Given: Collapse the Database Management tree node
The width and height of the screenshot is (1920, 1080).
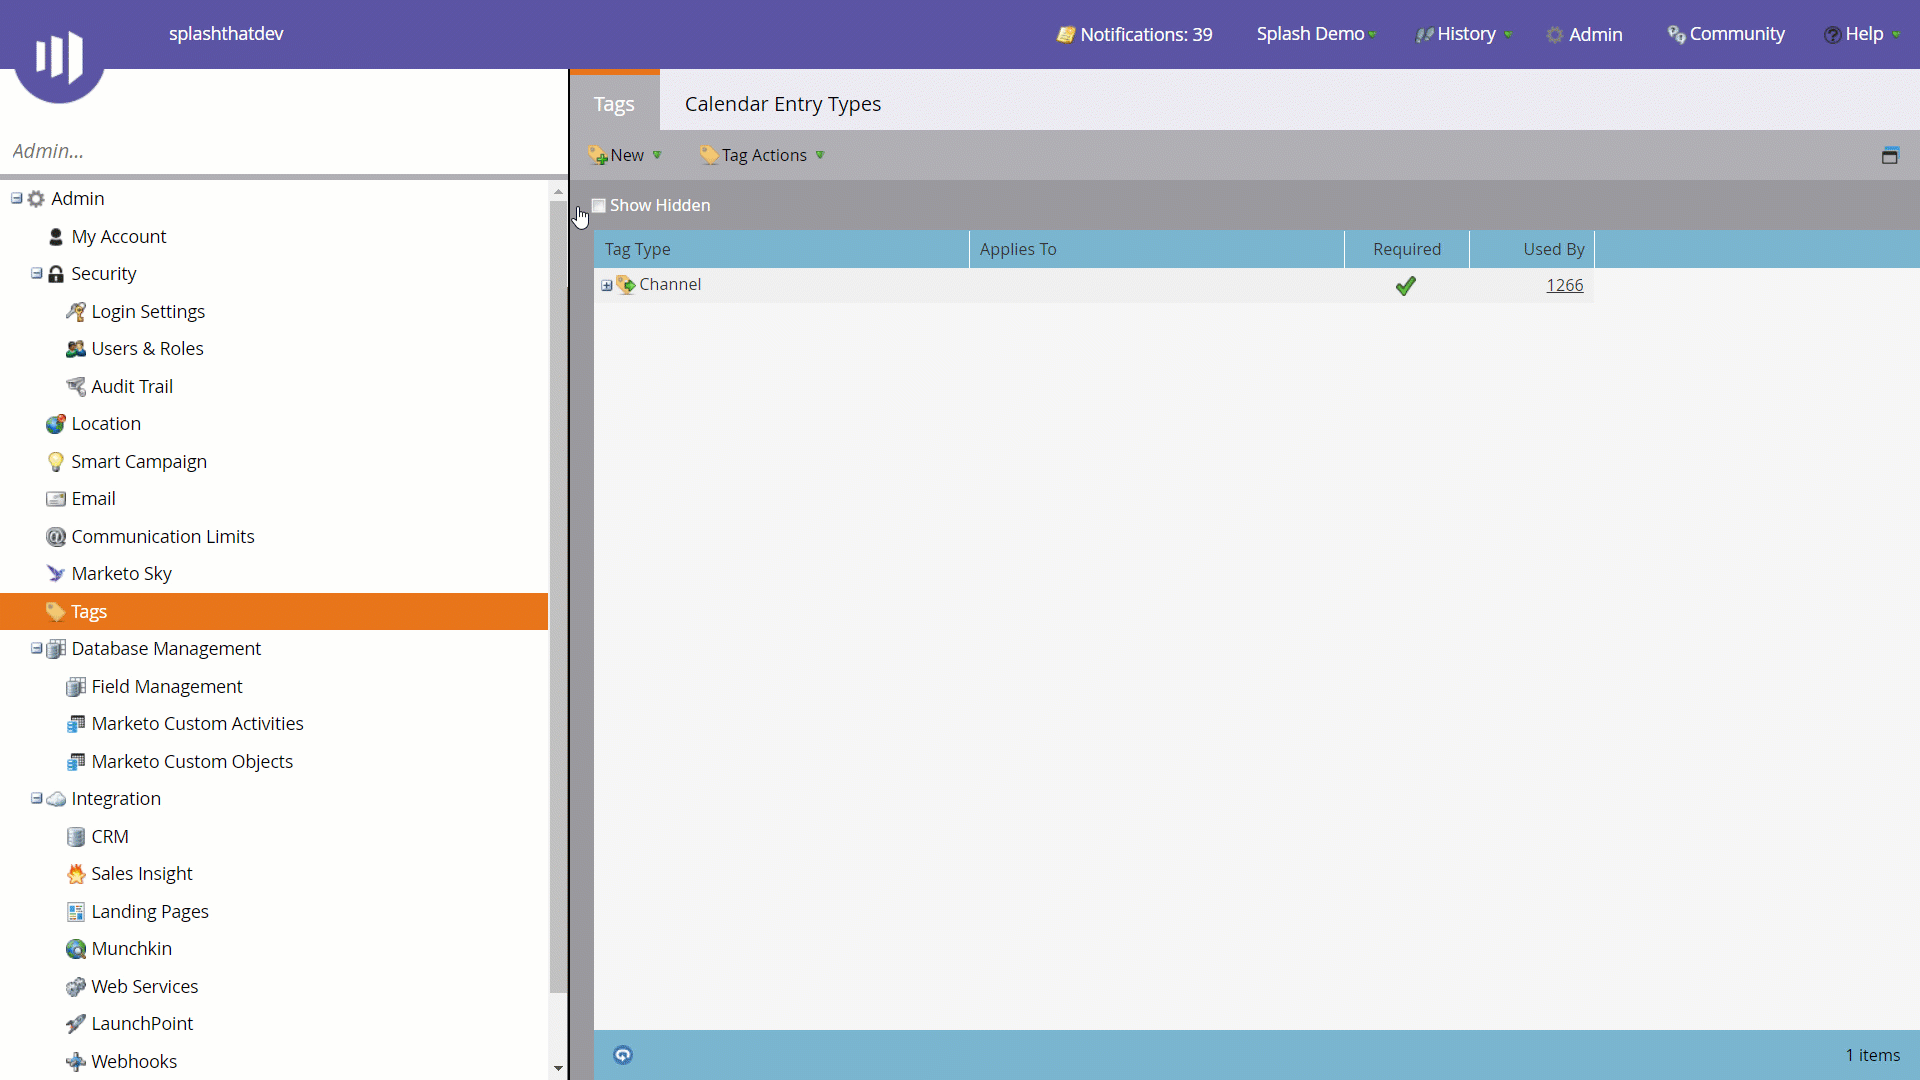Looking at the screenshot, I should click(x=37, y=648).
